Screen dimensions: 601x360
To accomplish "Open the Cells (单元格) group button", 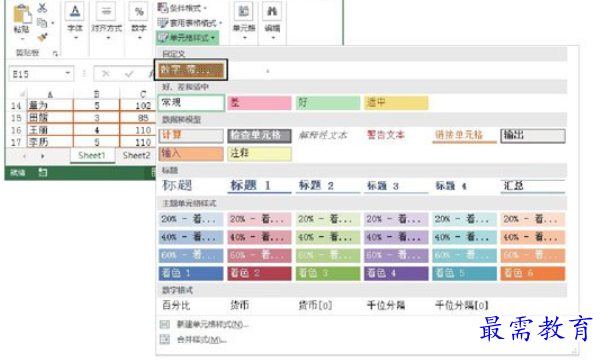I will pos(244,21).
